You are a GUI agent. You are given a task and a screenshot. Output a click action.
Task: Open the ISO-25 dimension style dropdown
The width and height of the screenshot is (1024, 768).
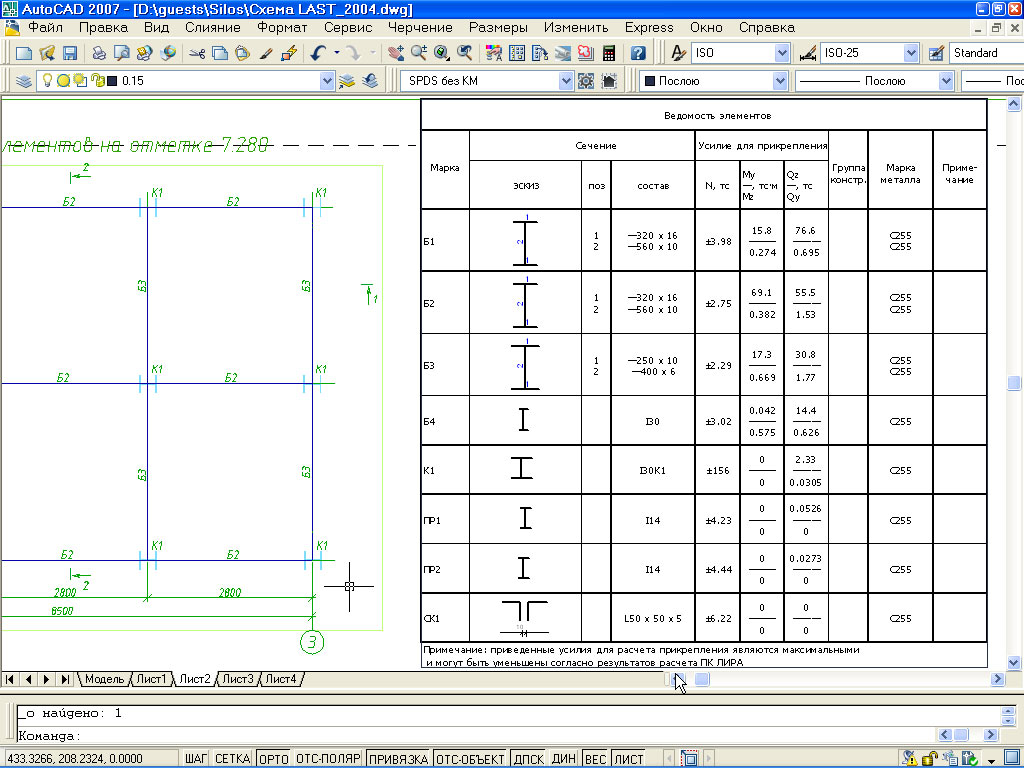click(911, 53)
